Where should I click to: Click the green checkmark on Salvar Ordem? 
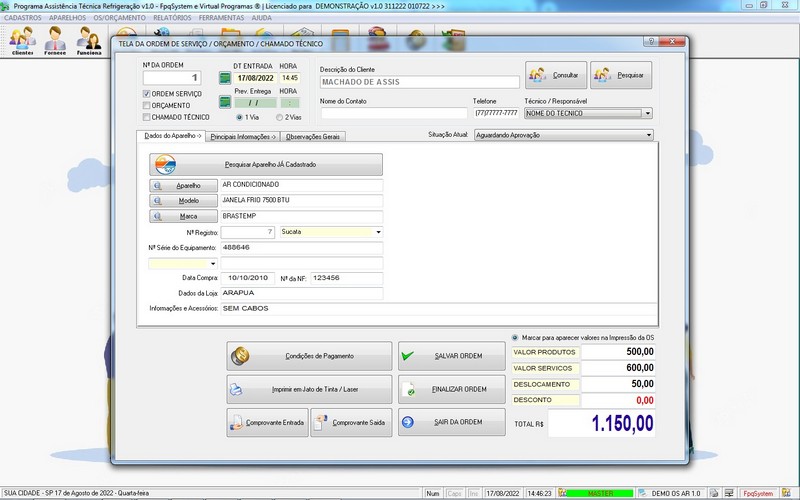pyautogui.click(x=408, y=356)
